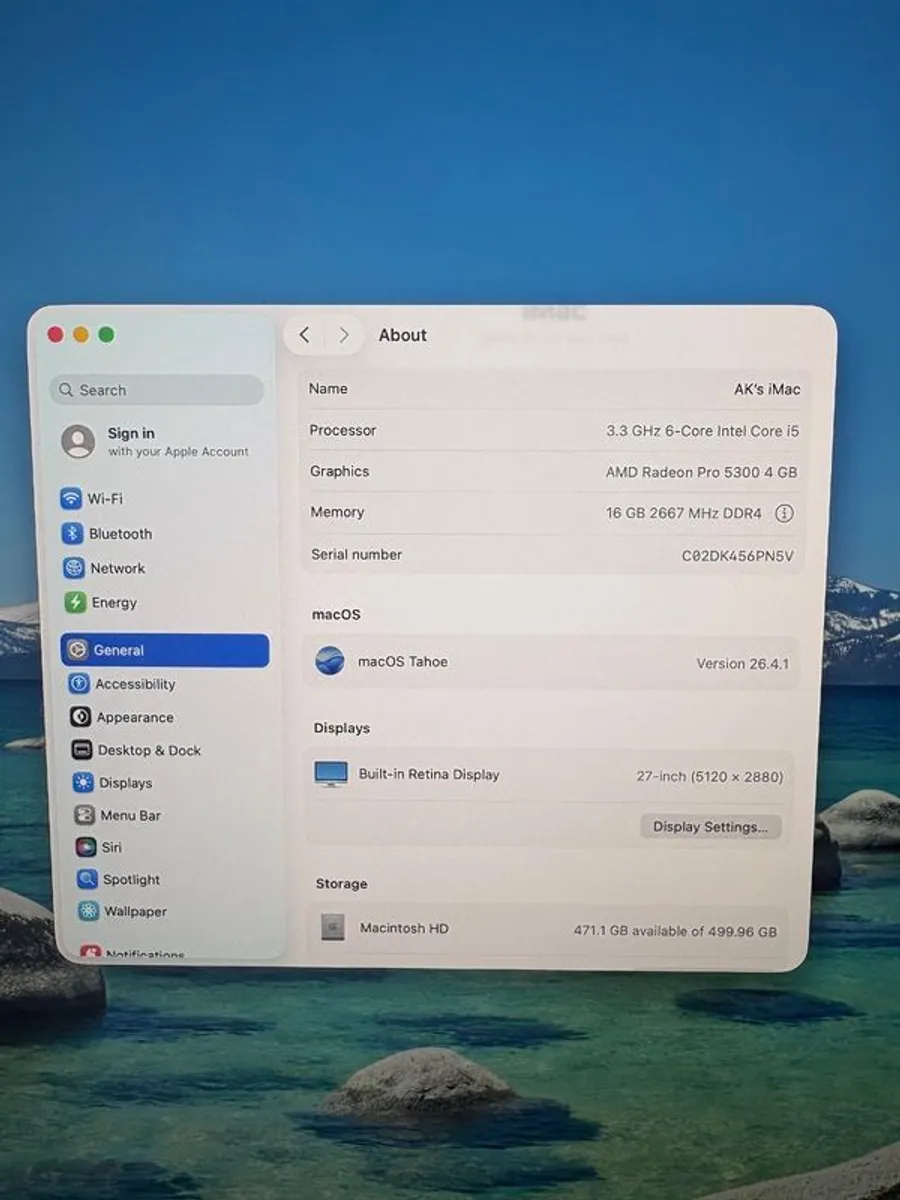The image size is (900, 1200).
Task: Focus the Search field
Action: 156,390
